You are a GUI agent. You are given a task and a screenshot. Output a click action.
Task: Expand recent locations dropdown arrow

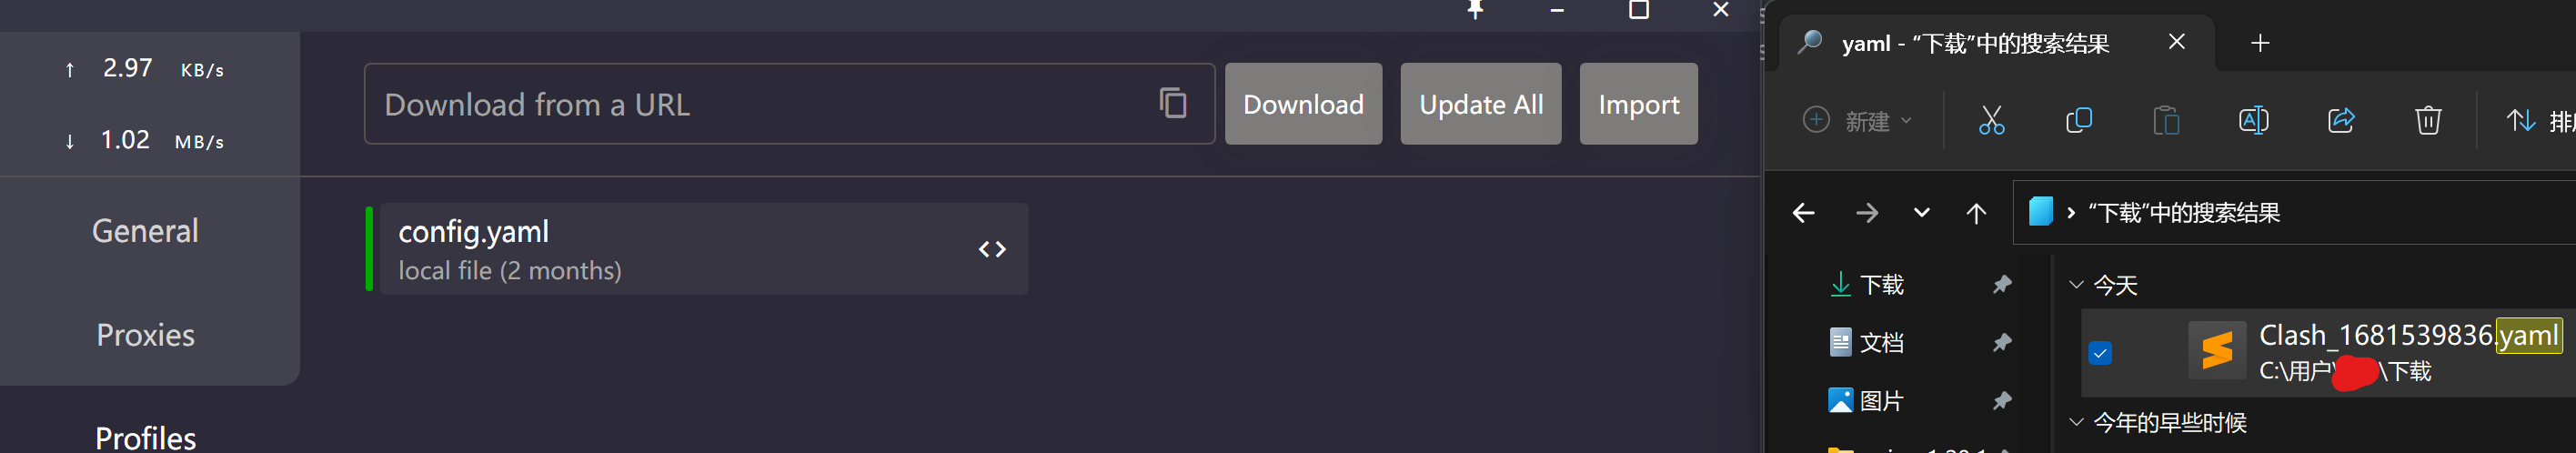click(x=1921, y=212)
